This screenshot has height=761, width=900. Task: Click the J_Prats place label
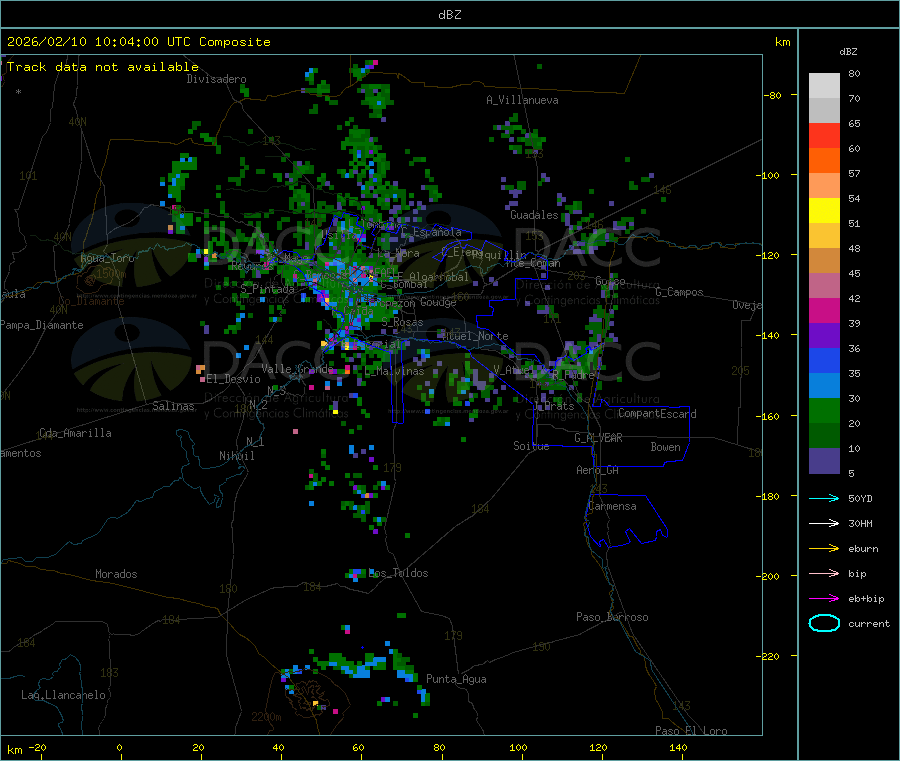tap(554, 406)
